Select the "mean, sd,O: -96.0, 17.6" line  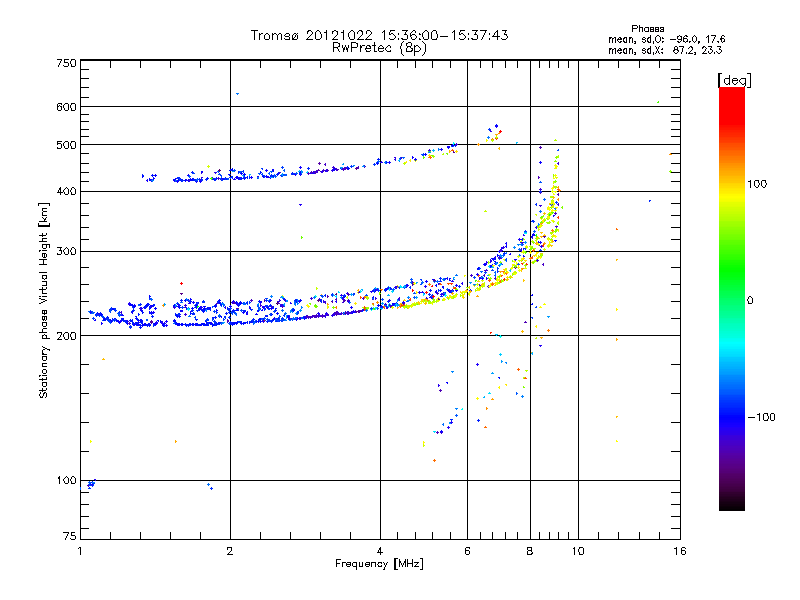(x=666, y=39)
